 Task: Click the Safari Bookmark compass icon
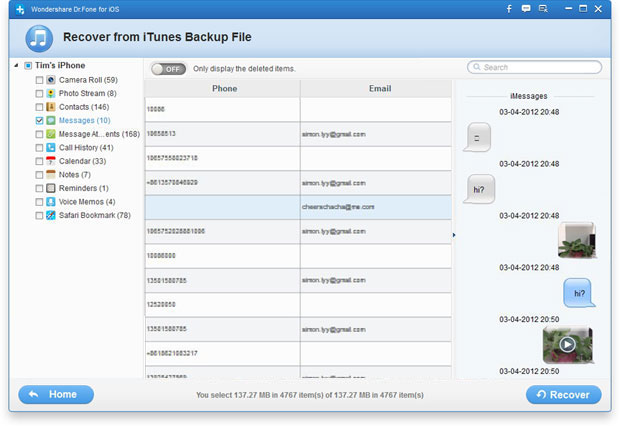coord(51,215)
